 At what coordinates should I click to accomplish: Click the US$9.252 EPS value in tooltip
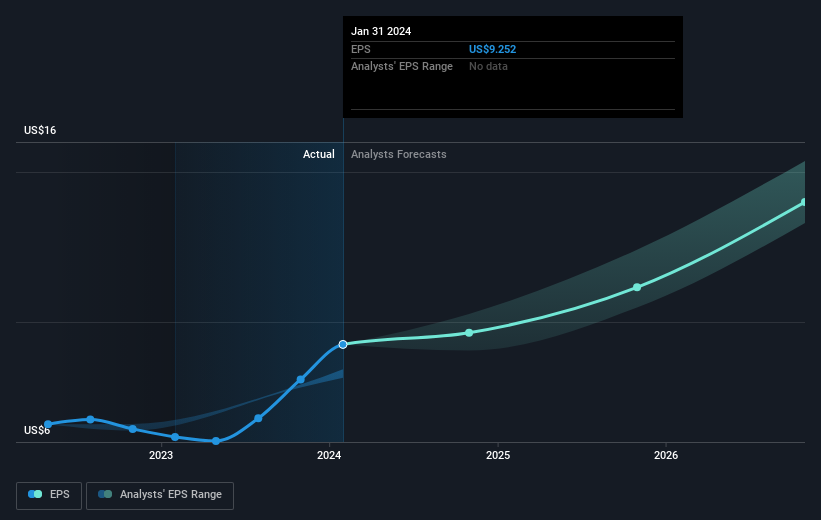click(492, 49)
